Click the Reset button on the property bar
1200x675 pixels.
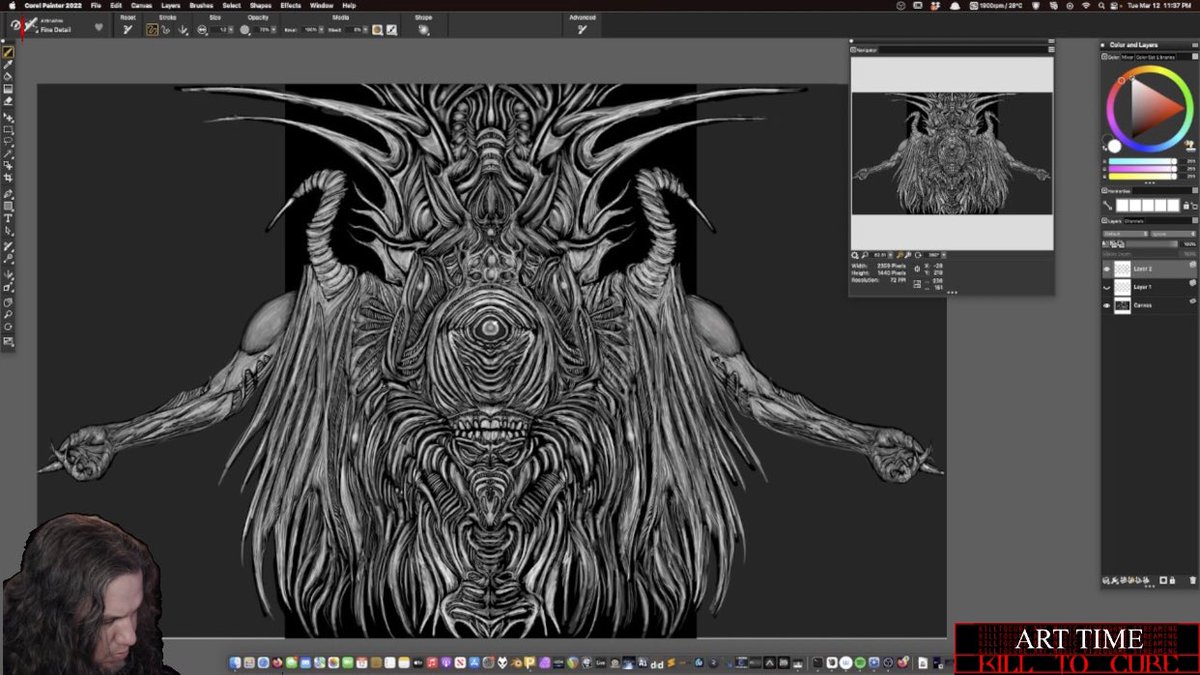(x=126, y=28)
